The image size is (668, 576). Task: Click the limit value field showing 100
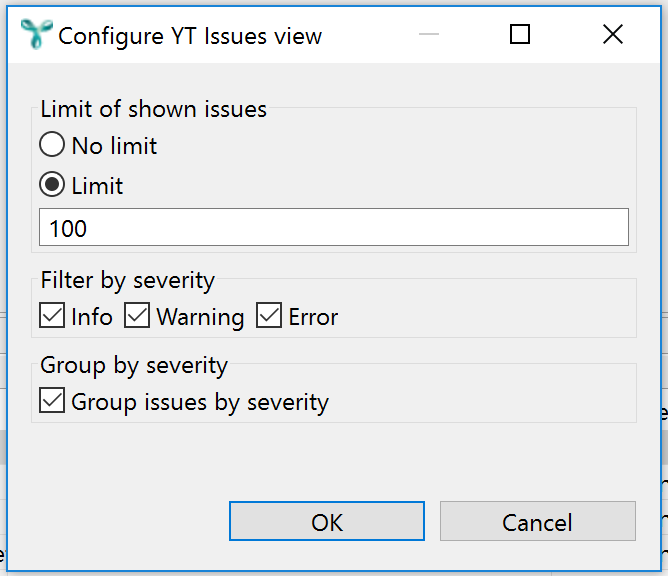pyautogui.click(x=334, y=227)
